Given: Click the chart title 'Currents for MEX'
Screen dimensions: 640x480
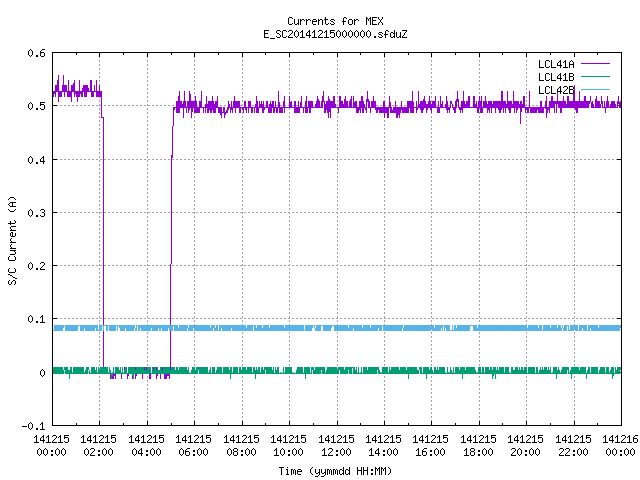Looking at the screenshot, I should pyautogui.click(x=335, y=21).
